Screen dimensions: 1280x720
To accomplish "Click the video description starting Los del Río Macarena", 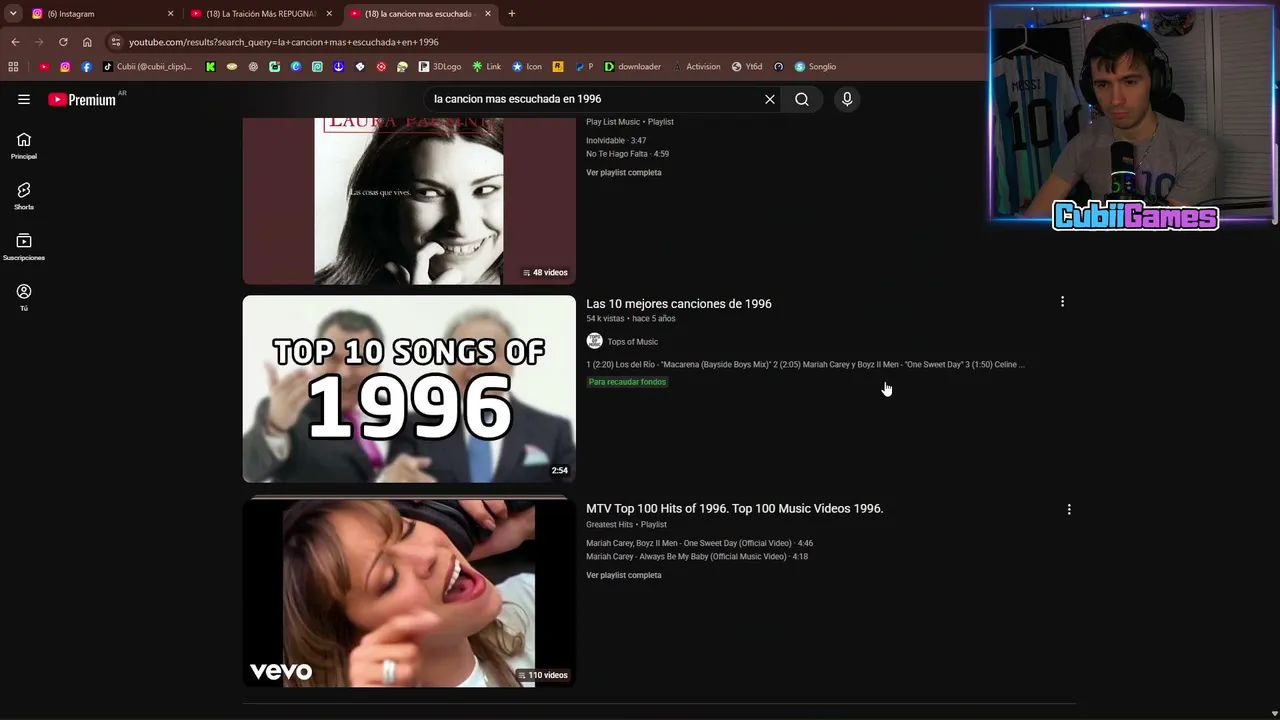I will 805,365.
